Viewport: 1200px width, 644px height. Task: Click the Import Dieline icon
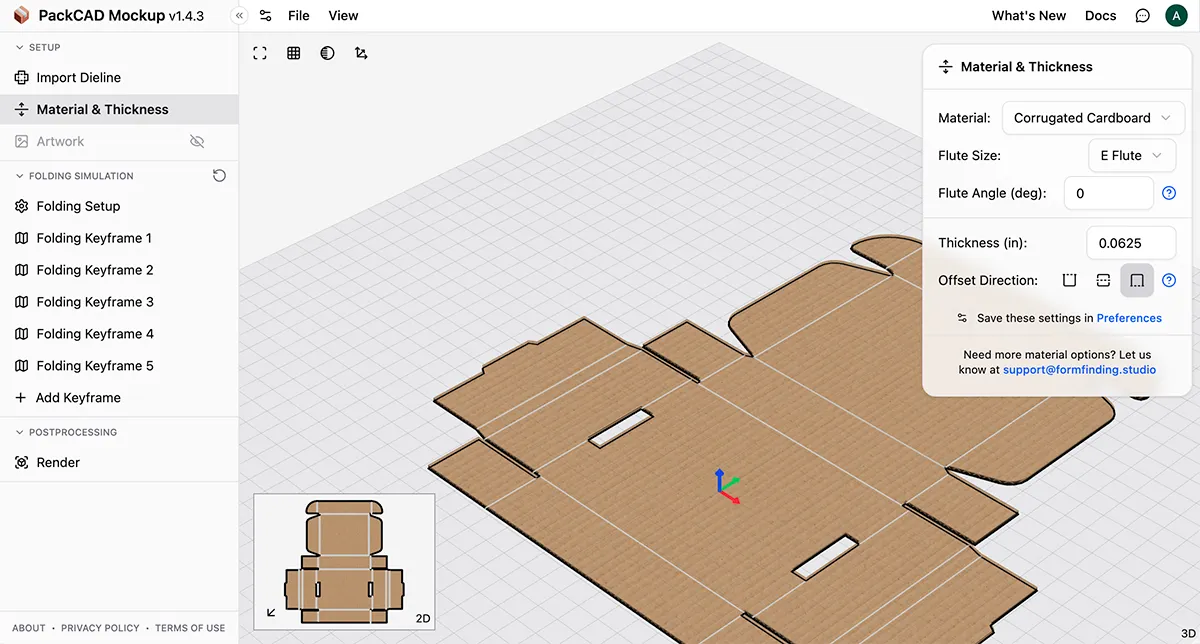point(21,77)
